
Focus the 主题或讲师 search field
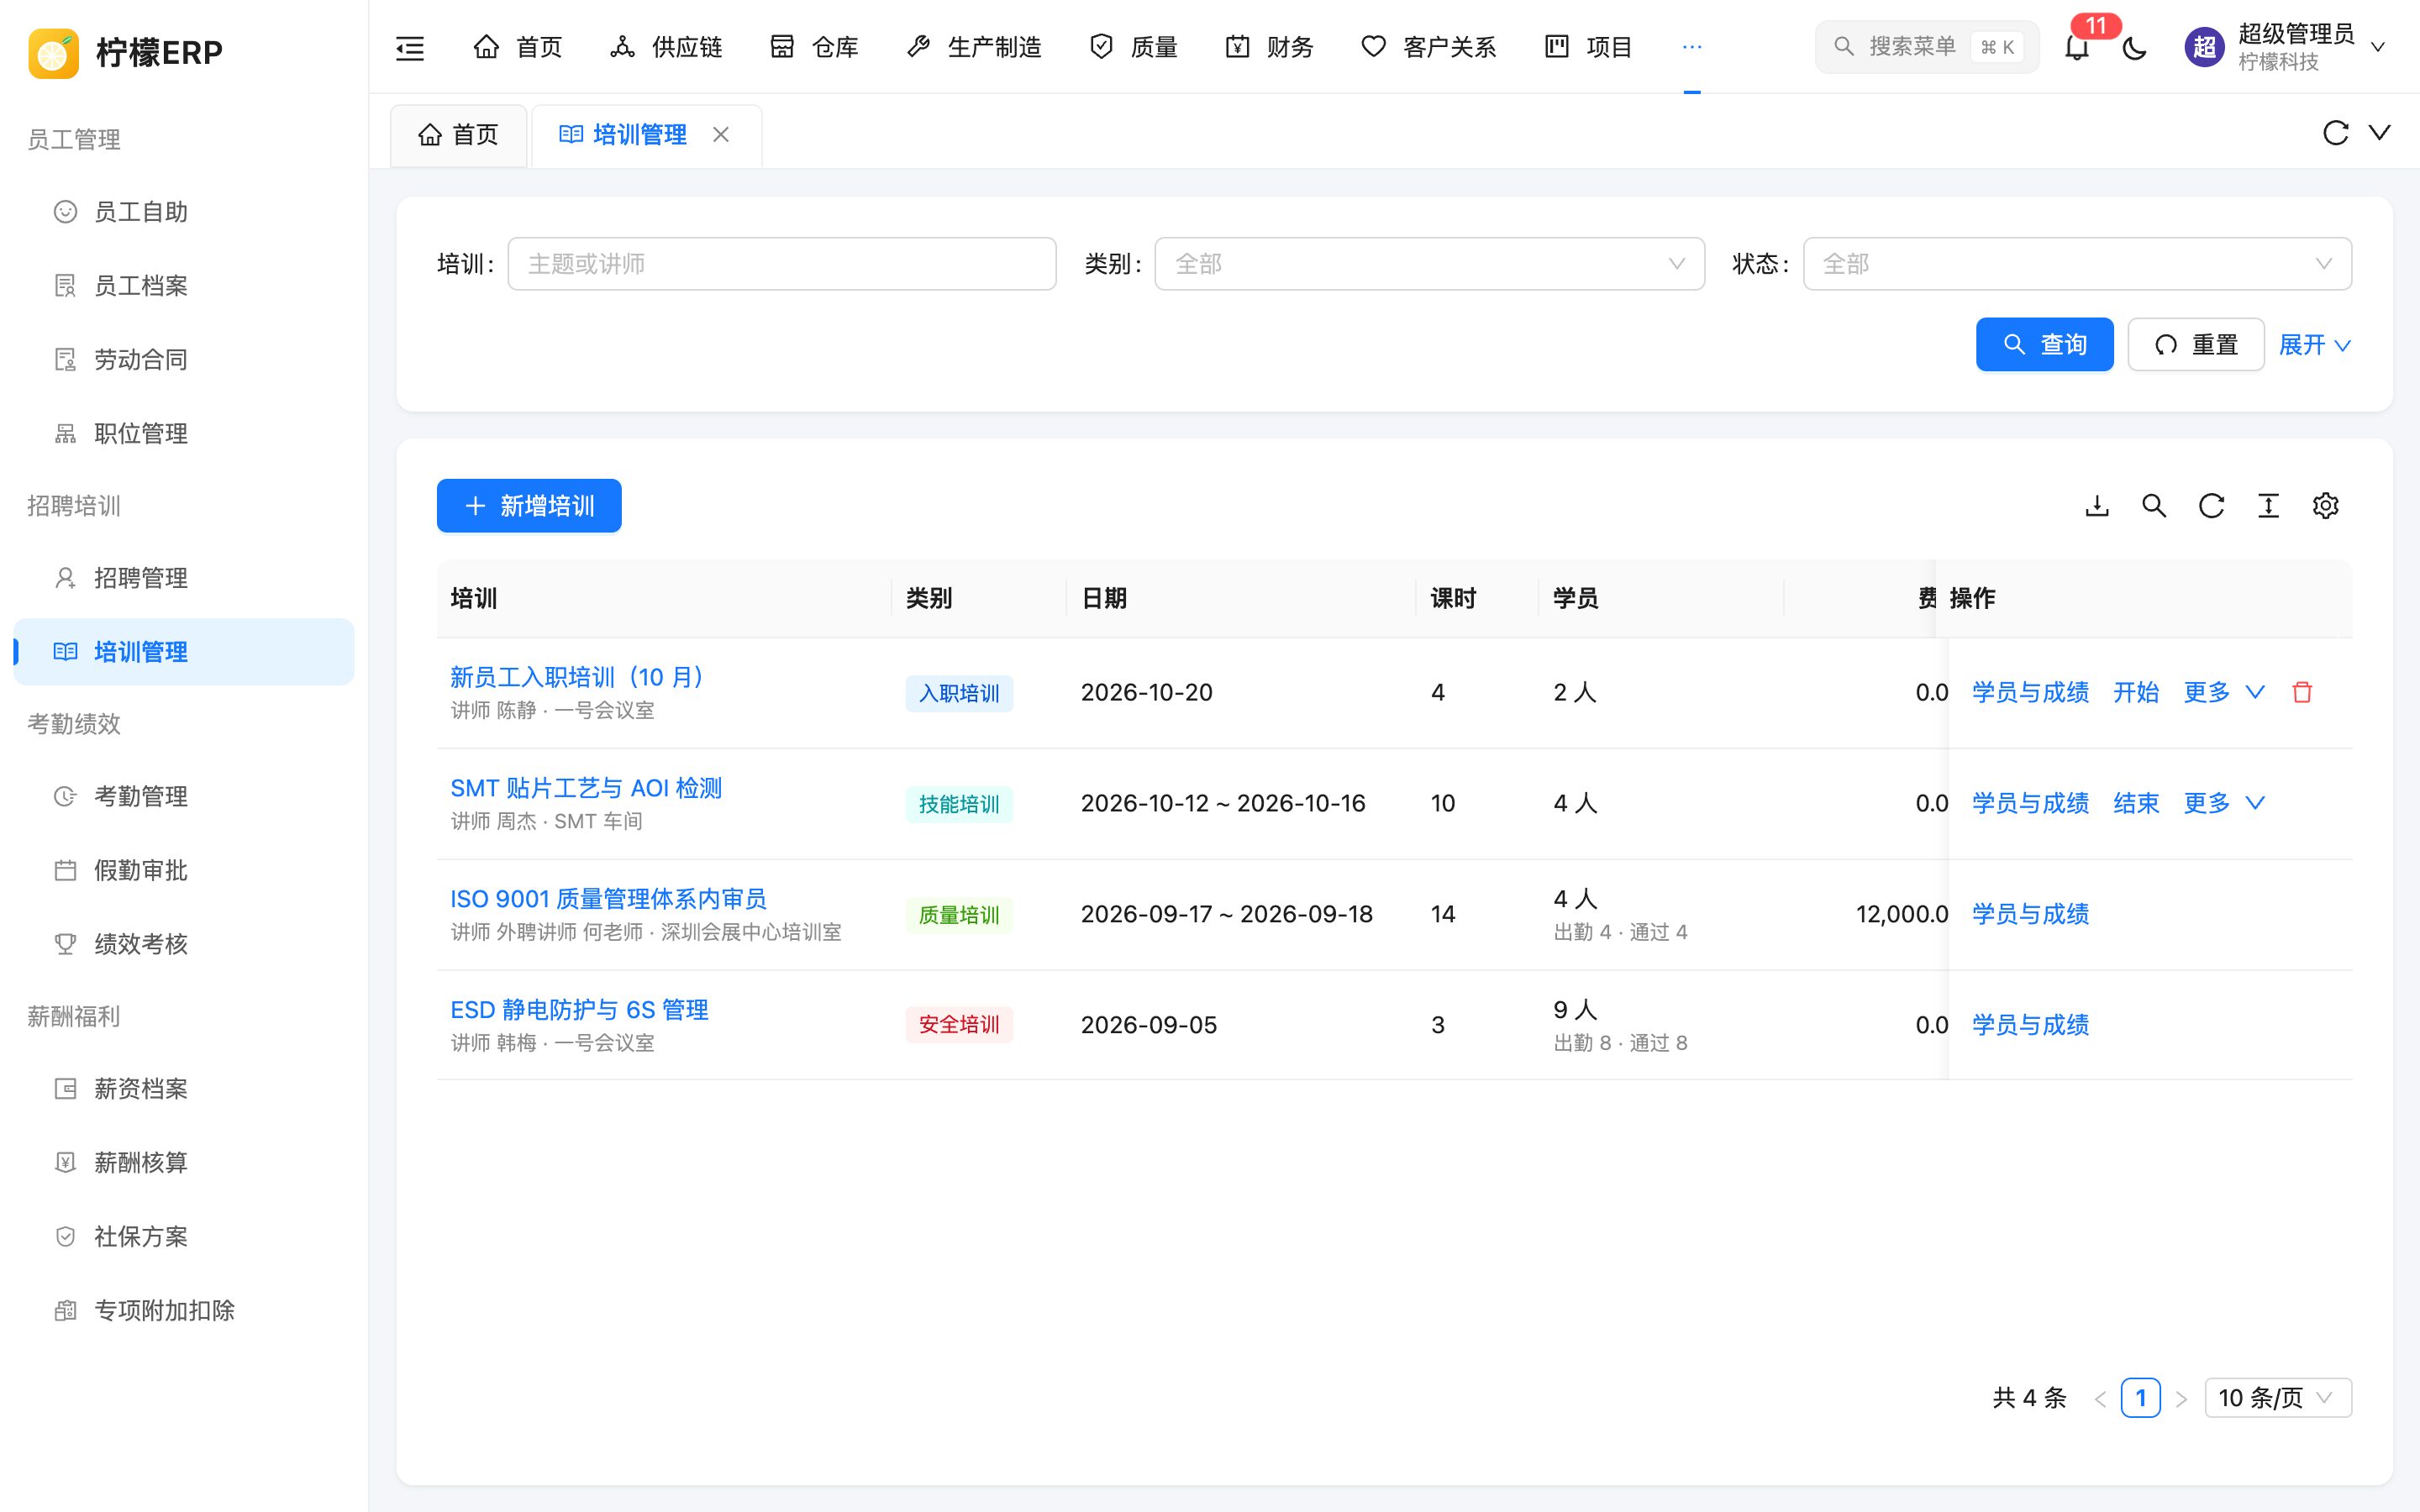pos(782,264)
